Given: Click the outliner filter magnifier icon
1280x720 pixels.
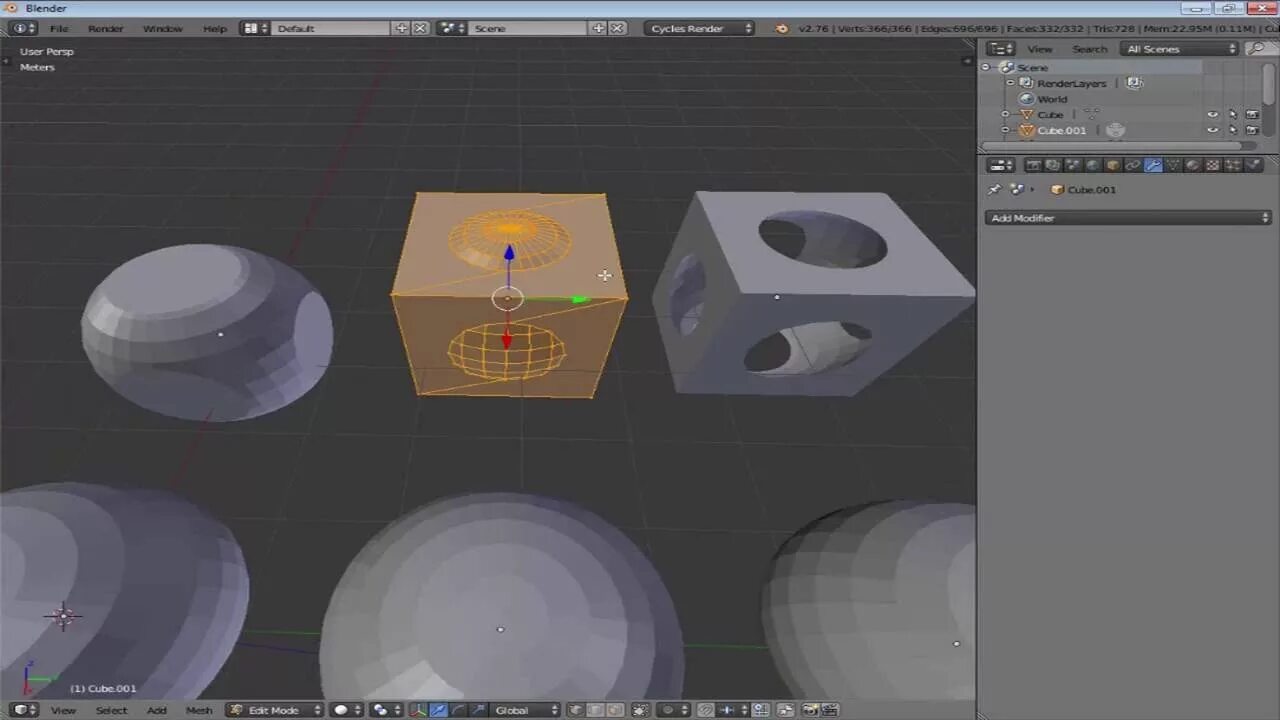Looking at the screenshot, I should pyautogui.click(x=1256, y=48).
